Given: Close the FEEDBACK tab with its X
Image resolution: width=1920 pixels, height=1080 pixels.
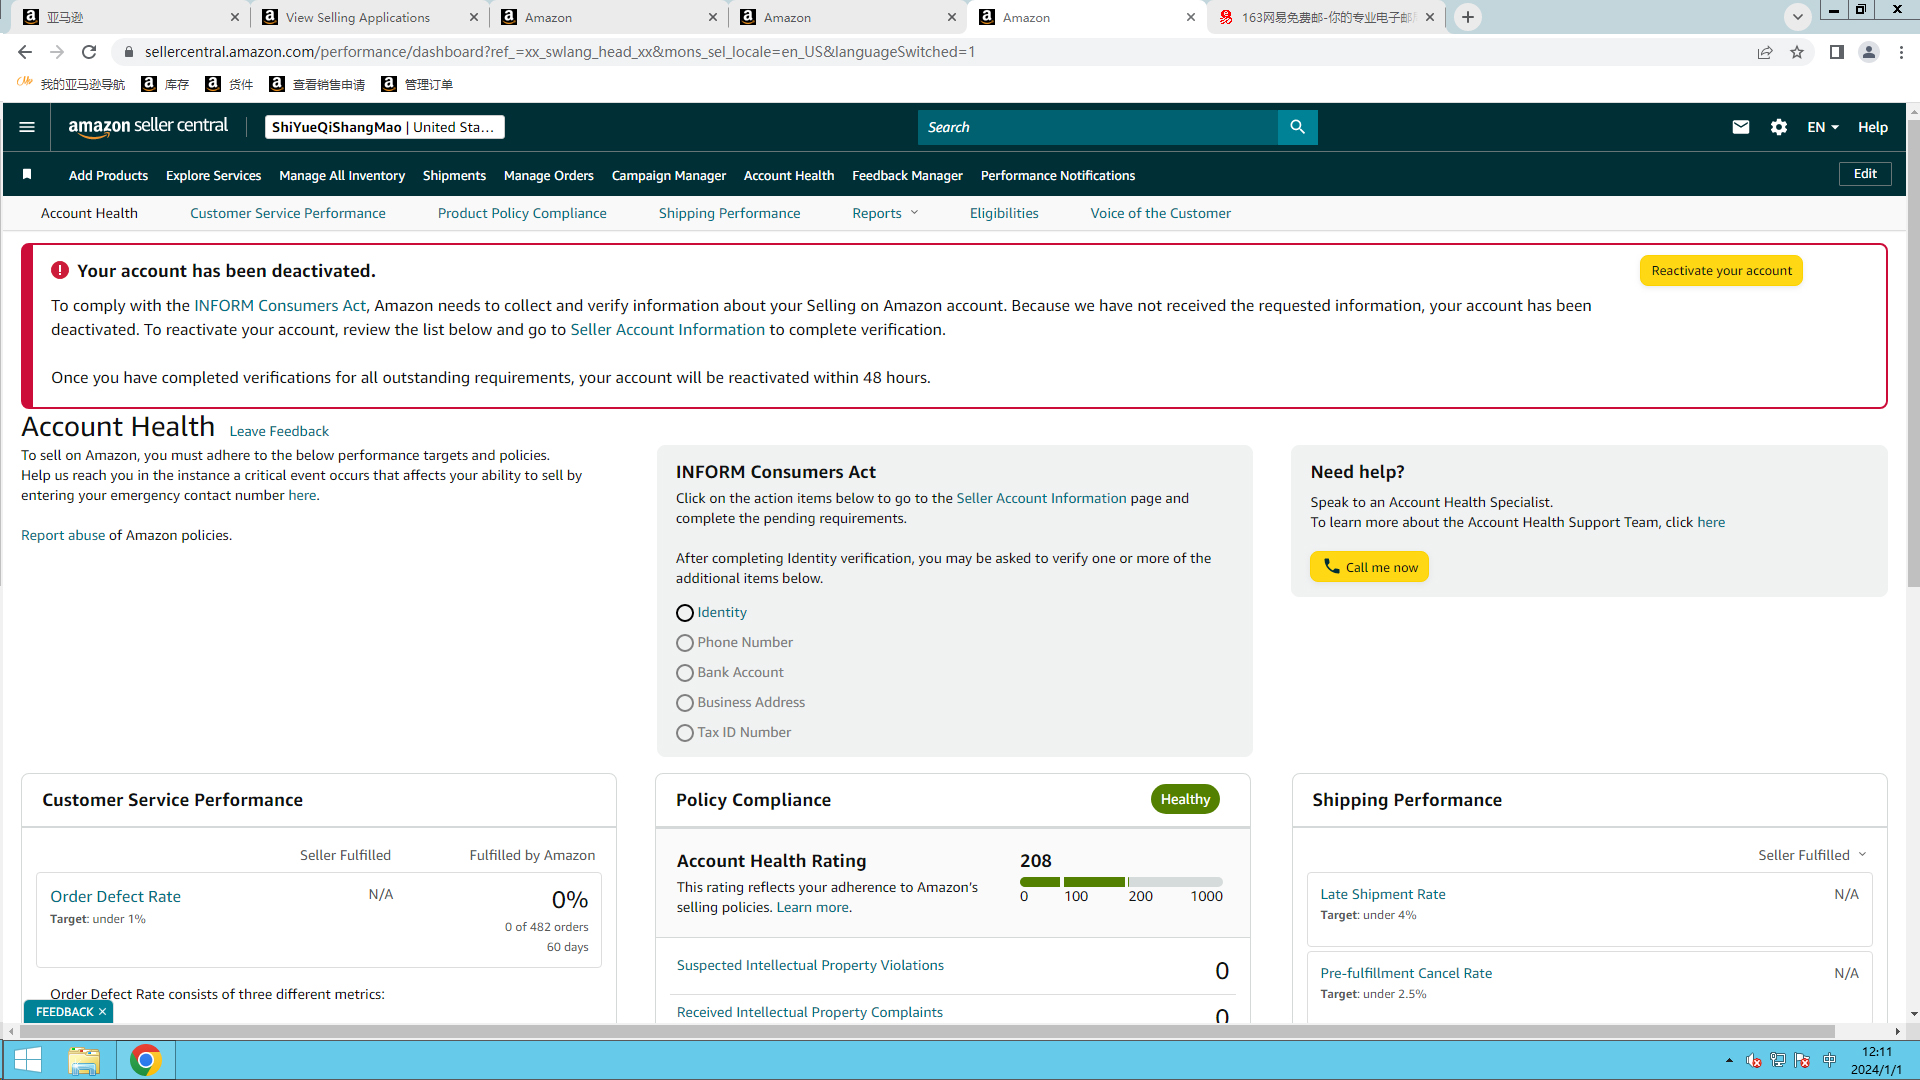Looking at the screenshot, I should coord(102,1012).
